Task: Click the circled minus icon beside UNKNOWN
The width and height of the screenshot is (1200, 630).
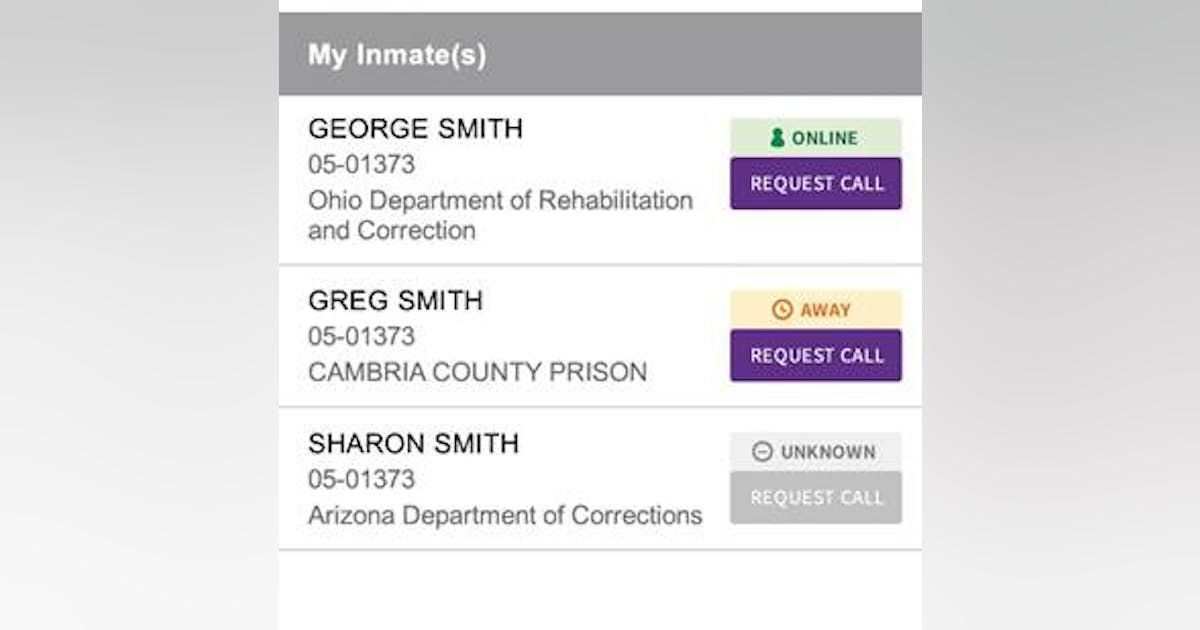Action: click(x=763, y=452)
